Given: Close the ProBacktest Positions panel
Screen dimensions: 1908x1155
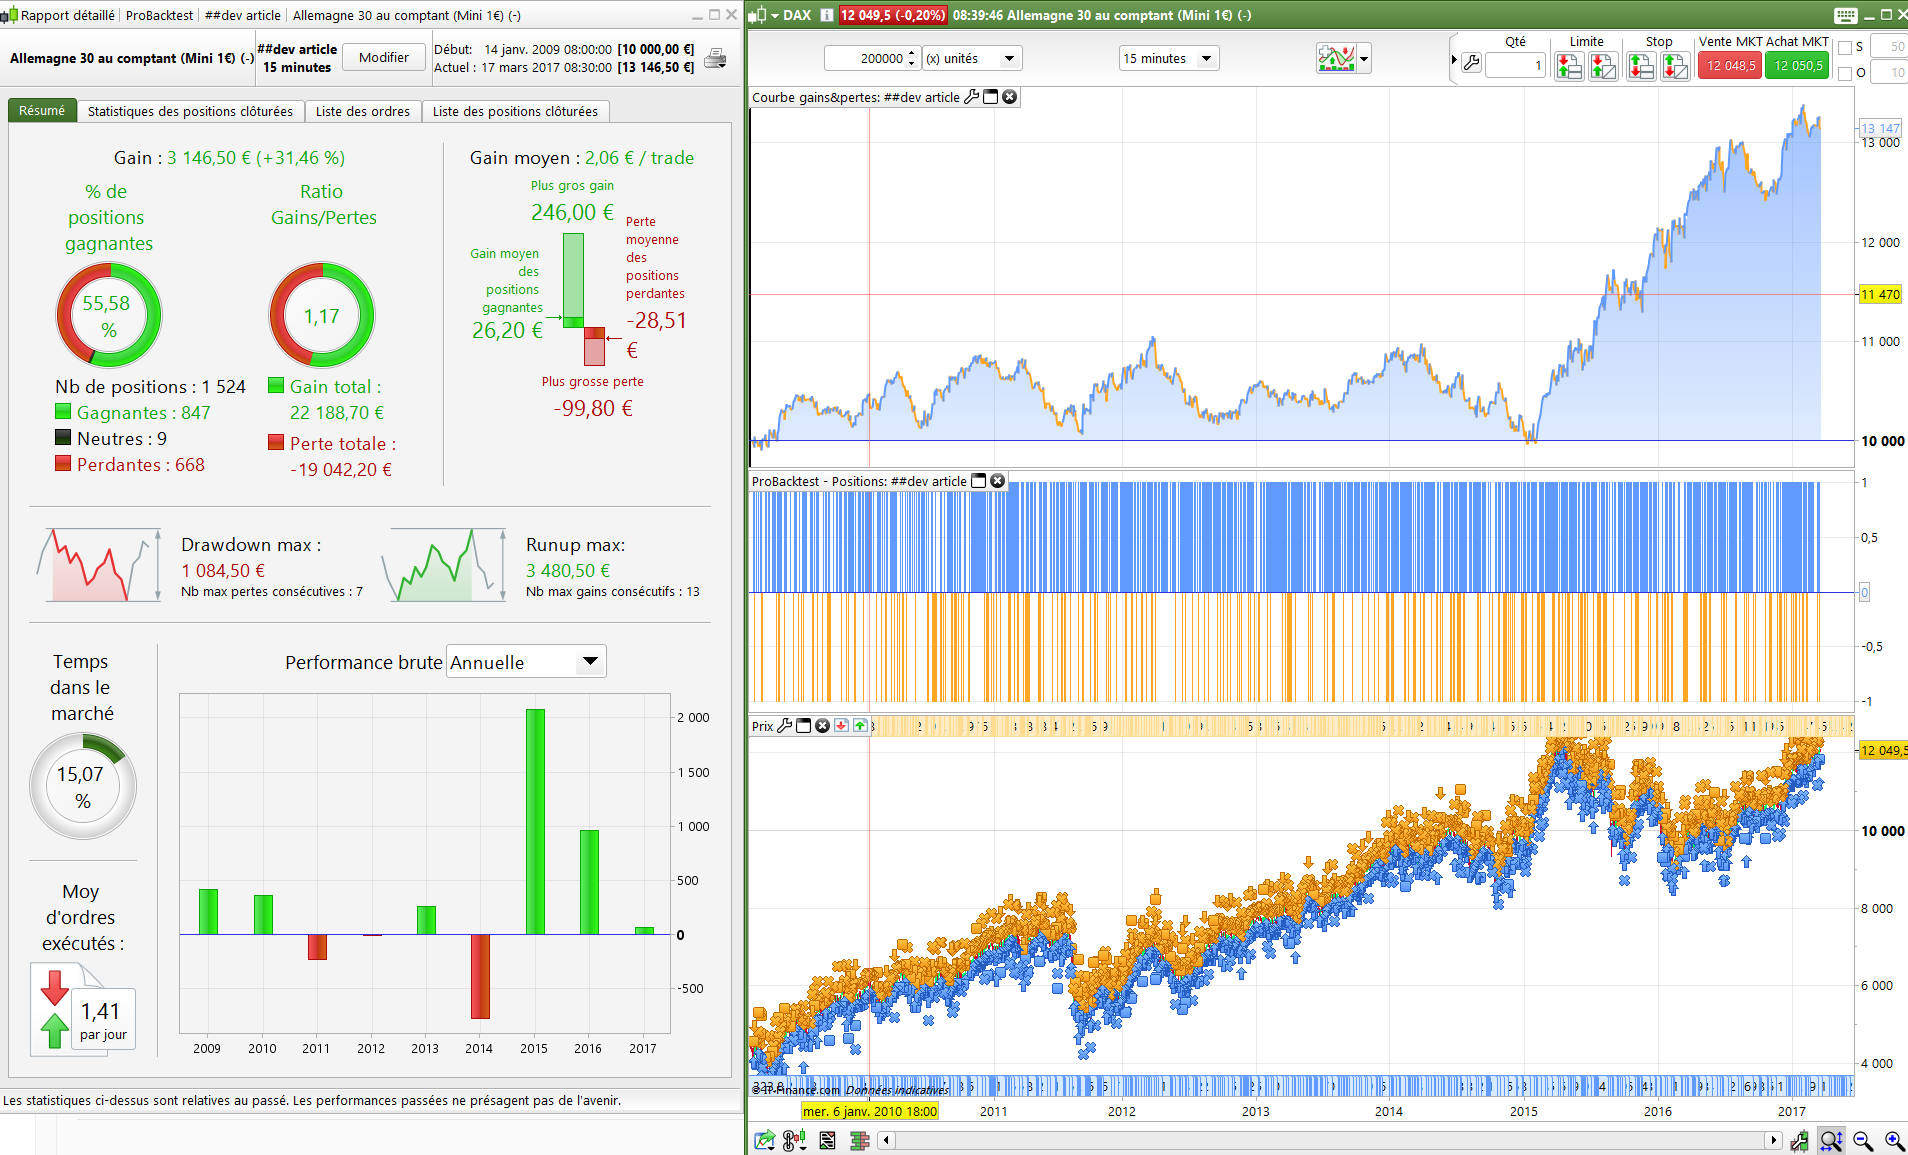Looking at the screenshot, I should pos(997,481).
